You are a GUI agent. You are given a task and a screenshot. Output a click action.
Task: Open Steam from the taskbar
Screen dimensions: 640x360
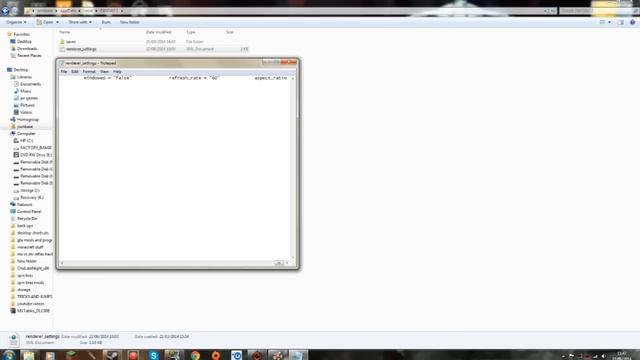tap(112, 356)
